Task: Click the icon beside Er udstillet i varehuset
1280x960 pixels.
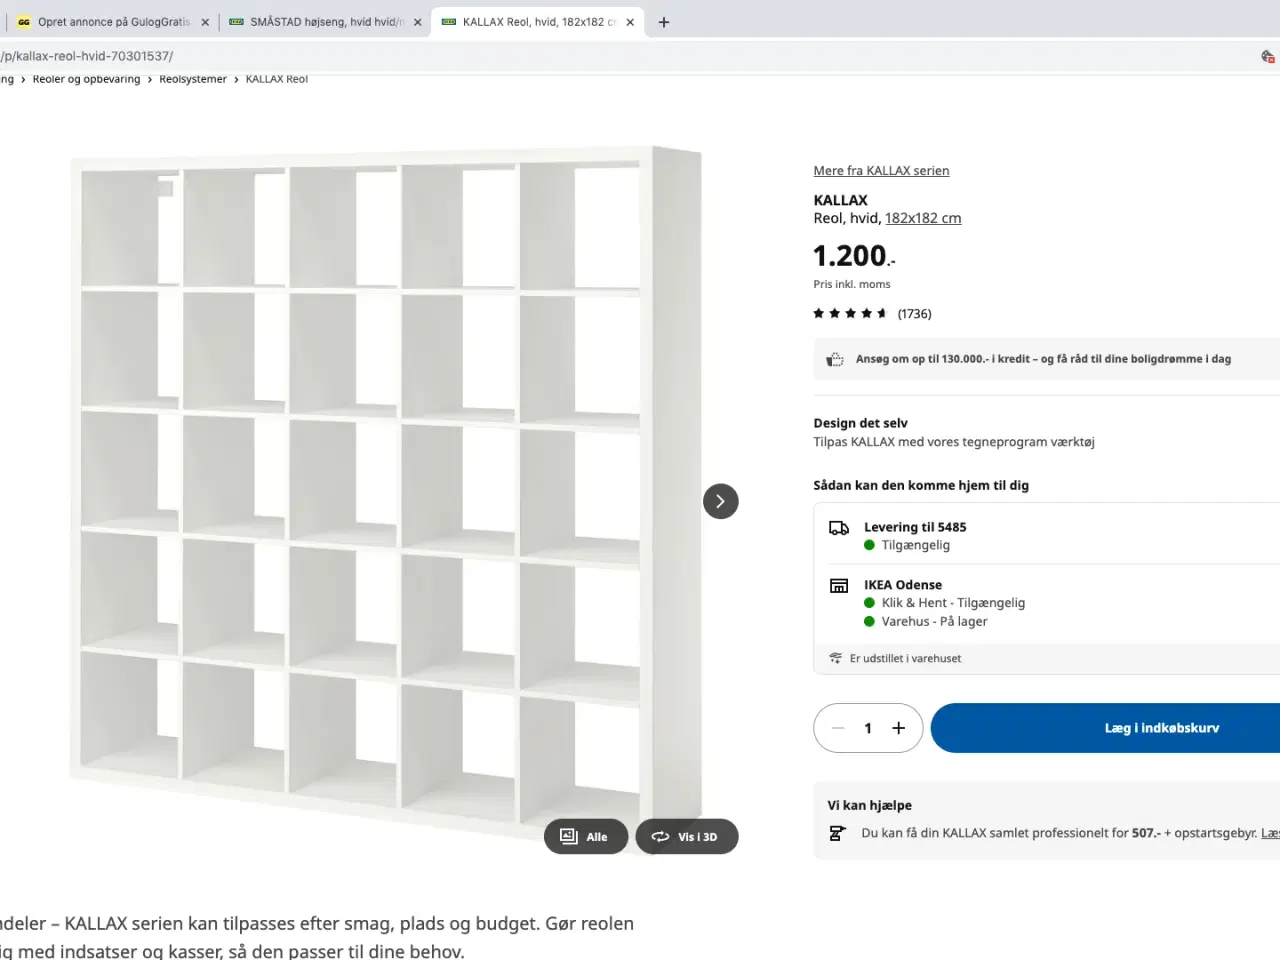Action: point(835,658)
